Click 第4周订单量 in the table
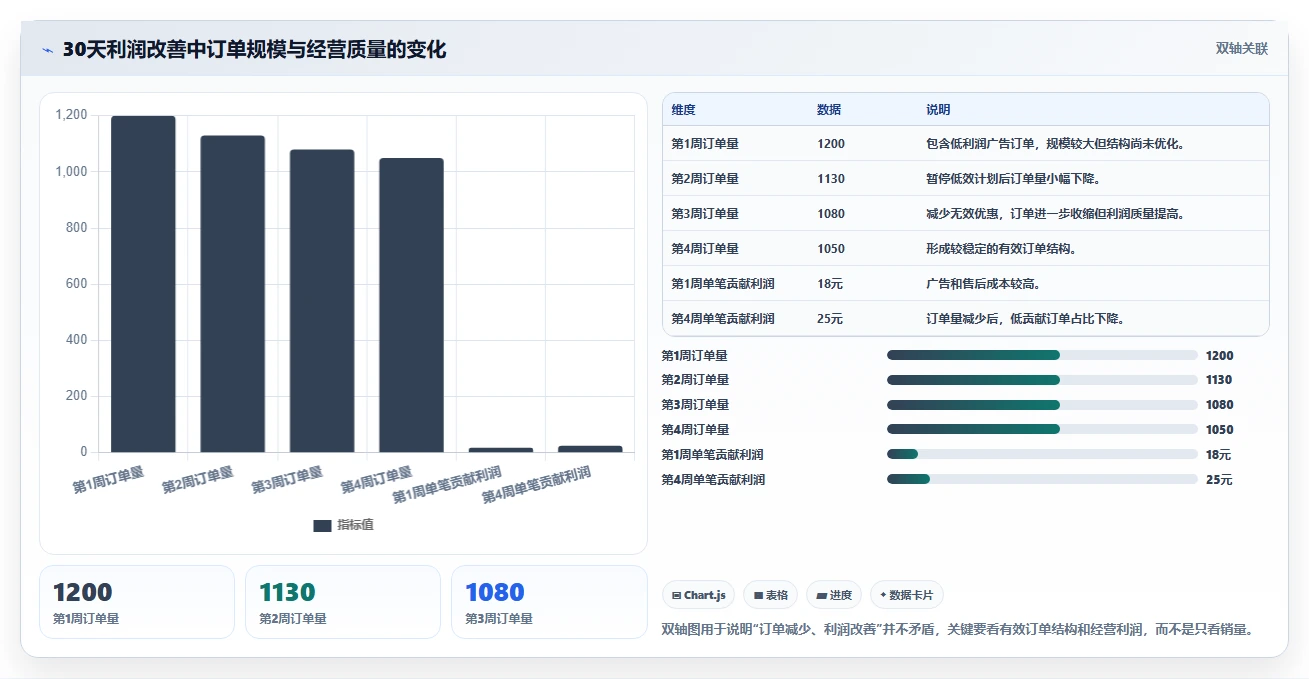 (705, 249)
